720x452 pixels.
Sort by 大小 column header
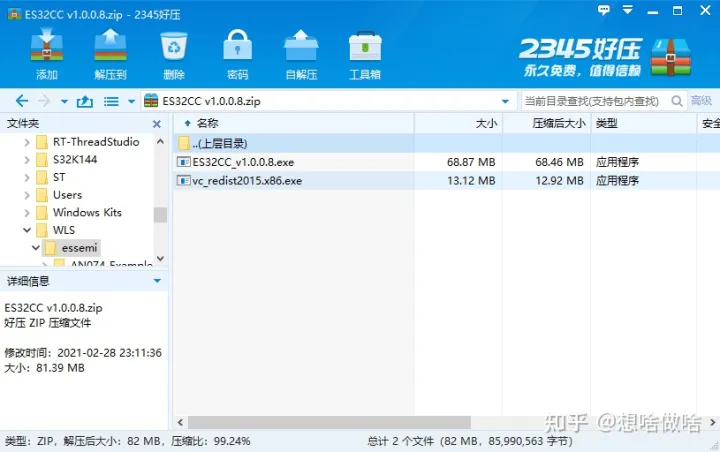458,123
